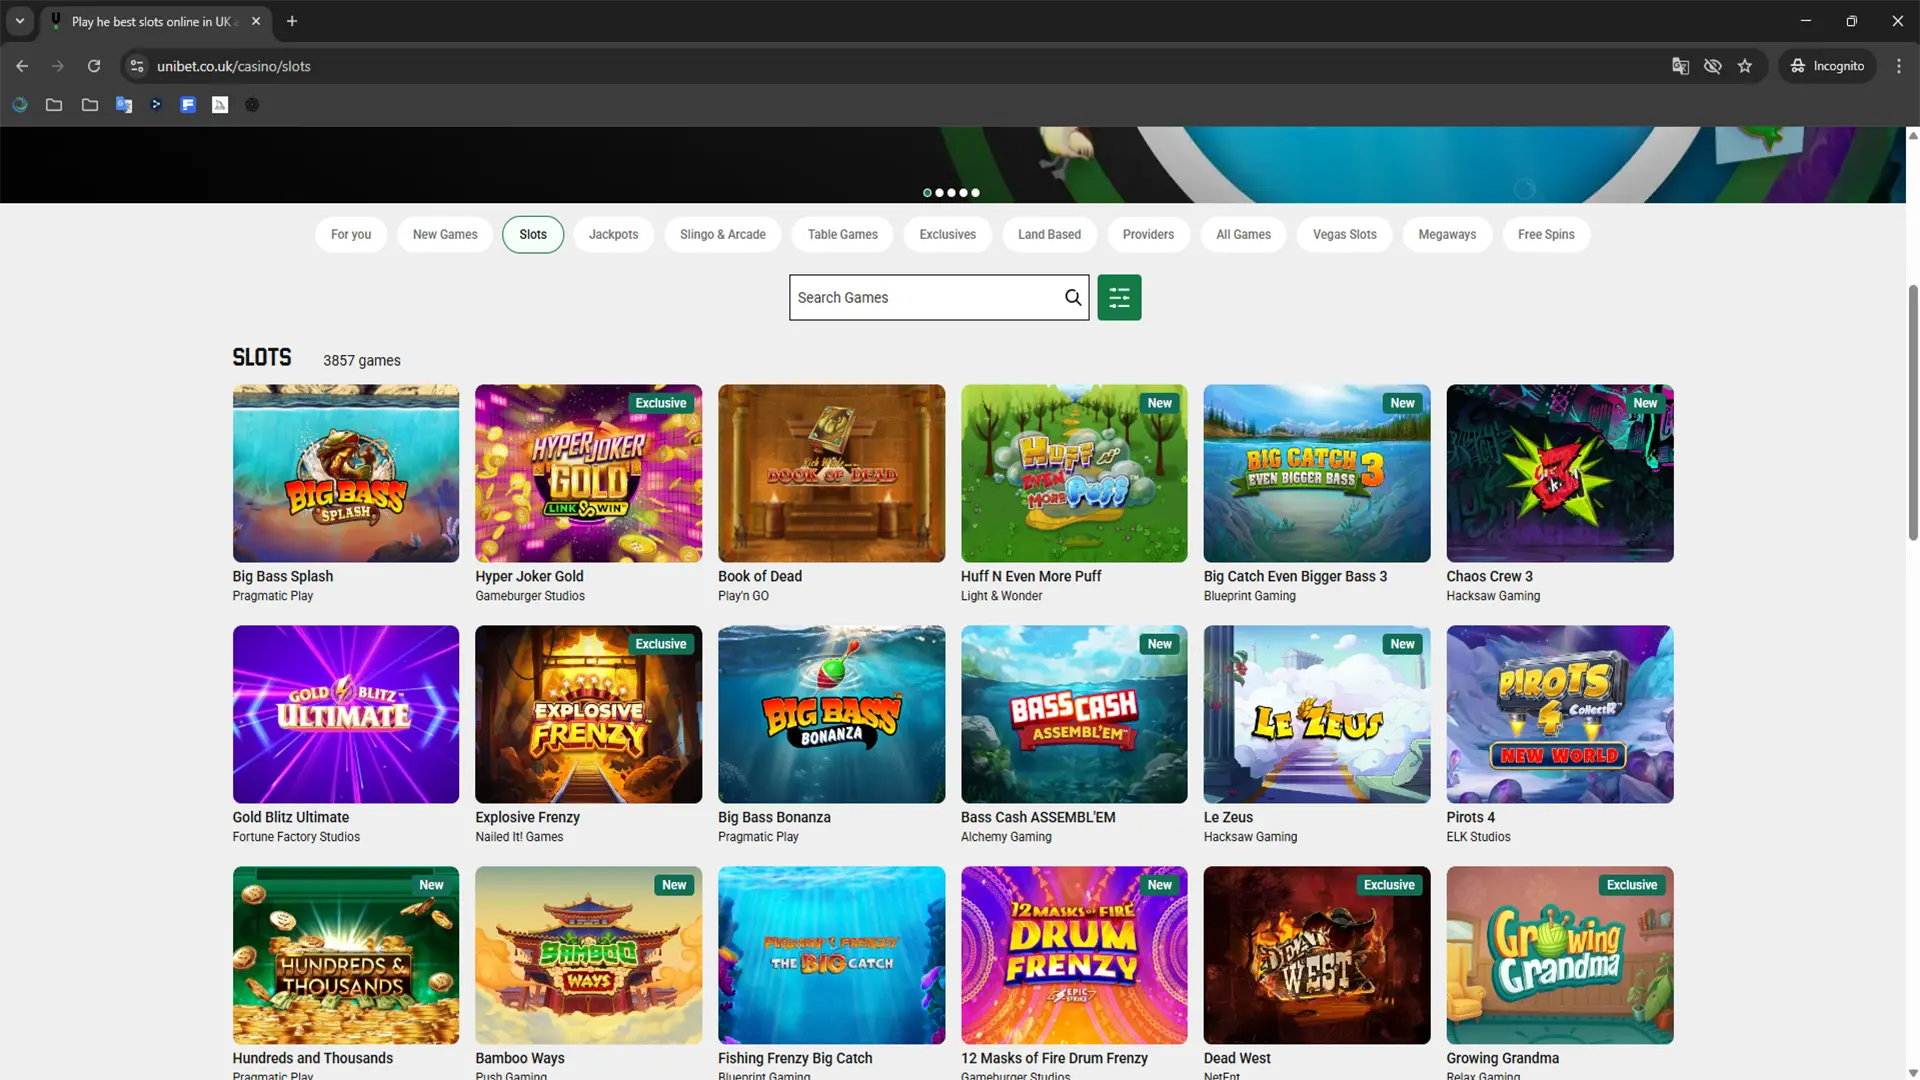The height and width of the screenshot is (1080, 1920).
Task: Click the translate page icon
Action: click(x=1680, y=66)
